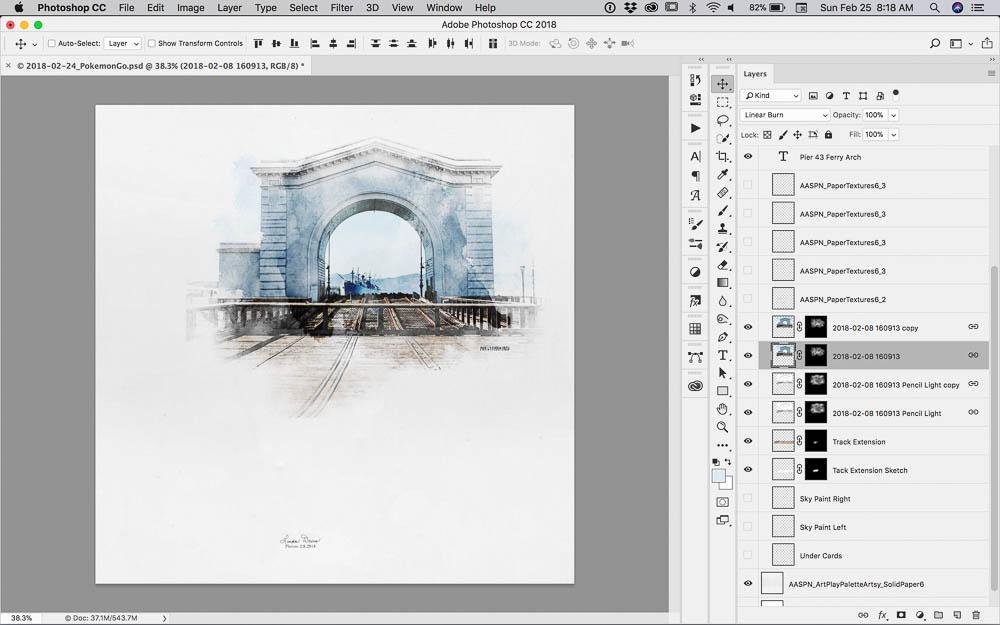Open the Character panel icon

point(695,156)
